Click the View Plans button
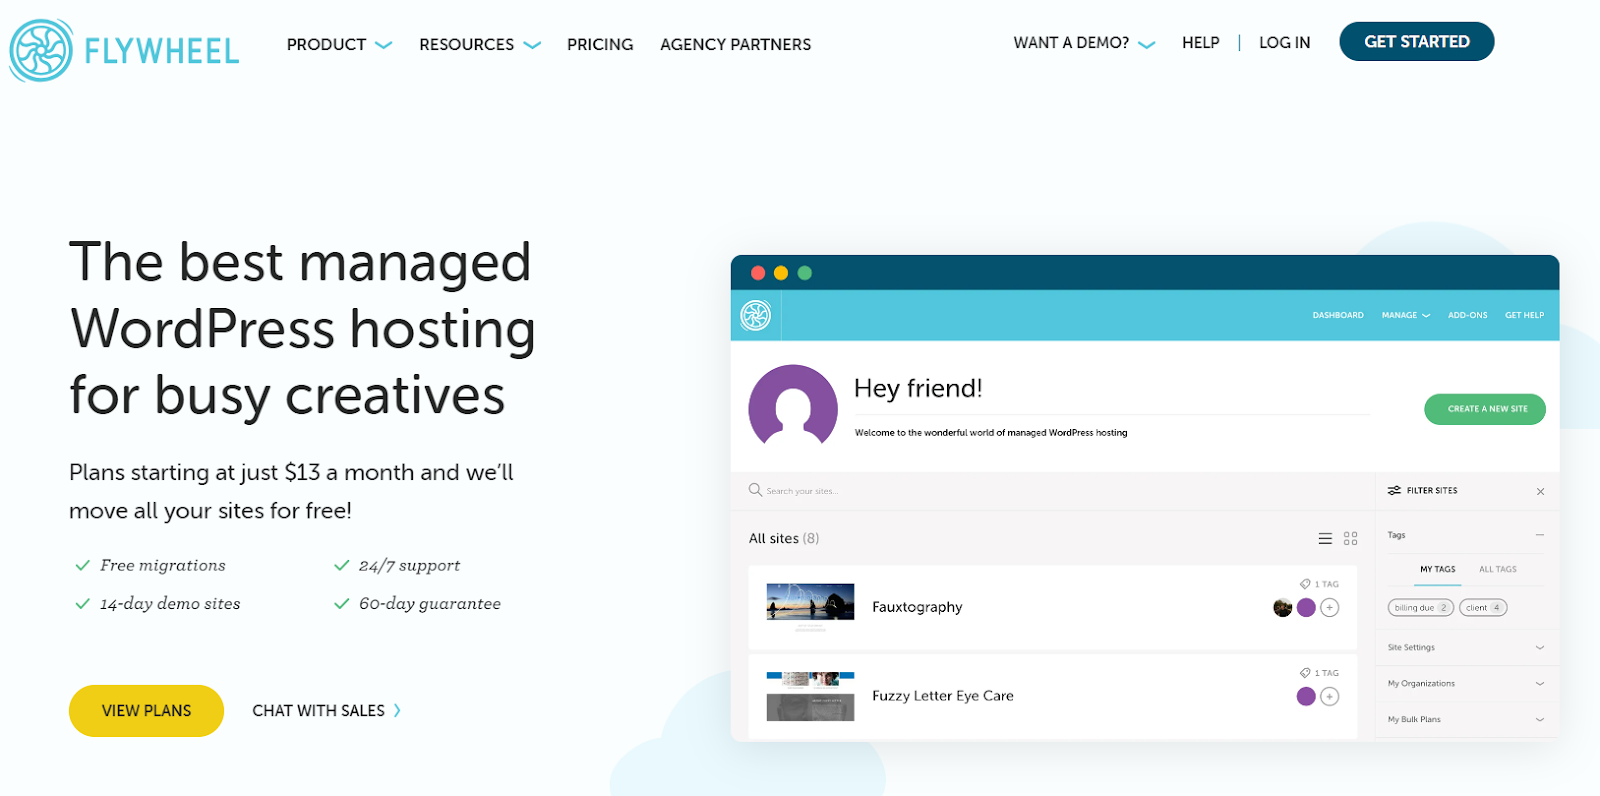This screenshot has height=796, width=1600. 146,710
